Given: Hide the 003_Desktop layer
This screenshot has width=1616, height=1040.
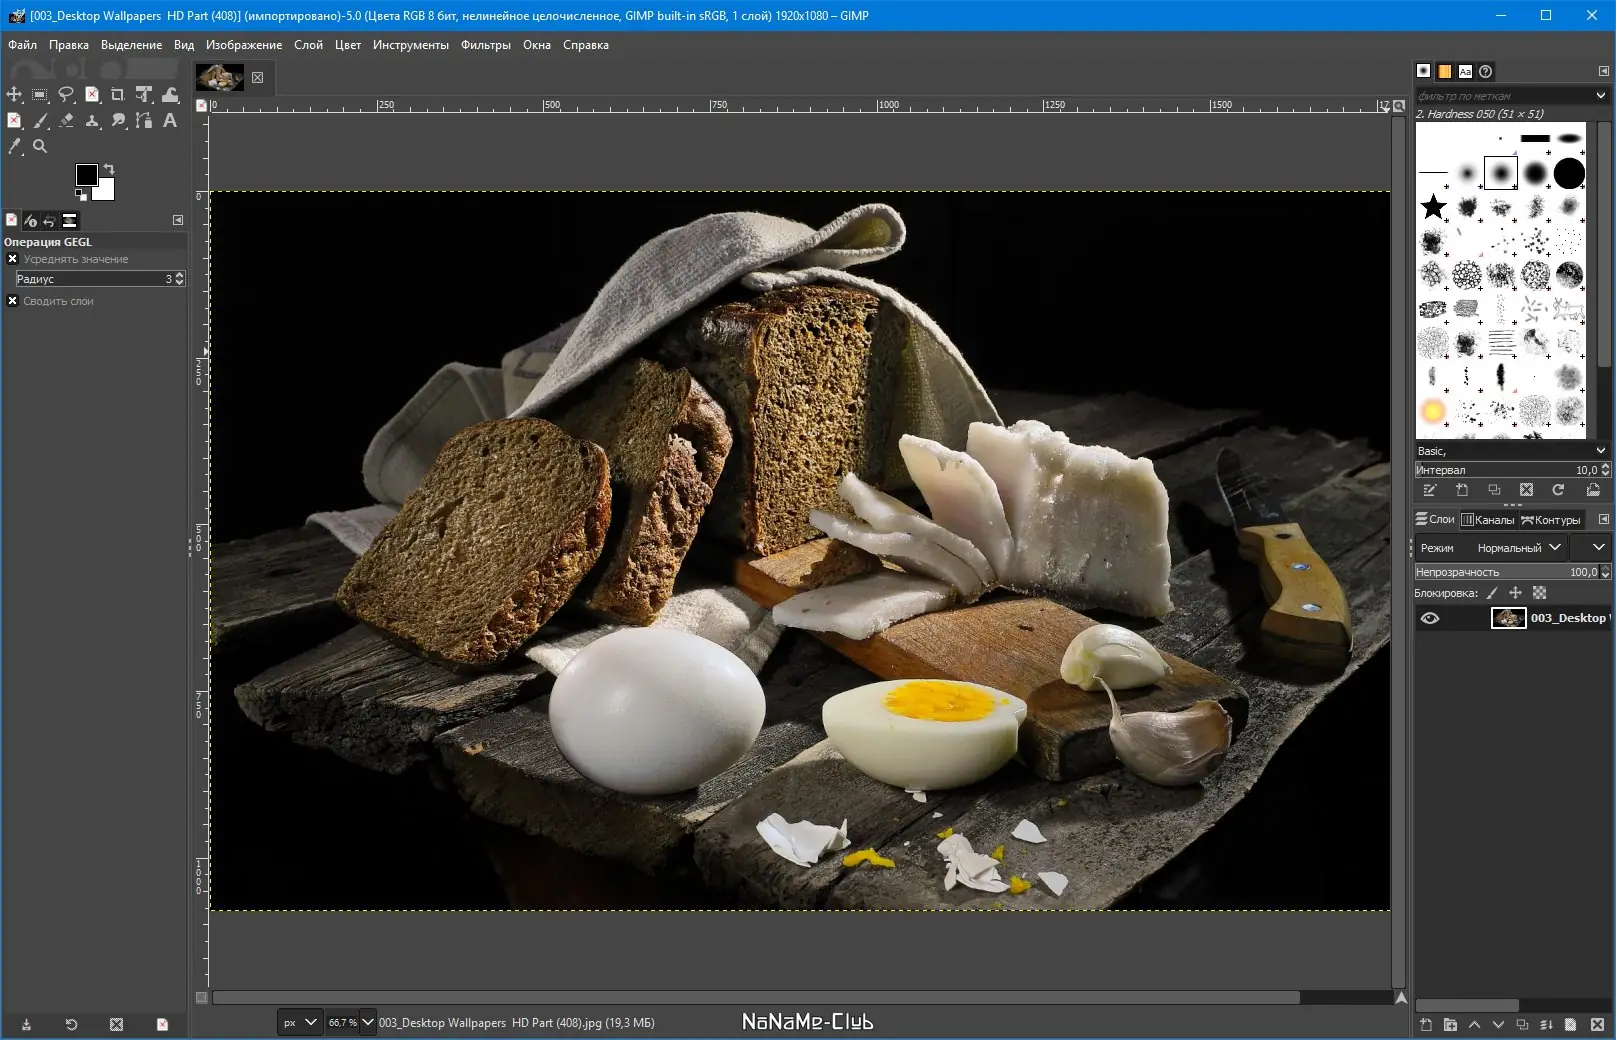Looking at the screenshot, I should [1431, 617].
